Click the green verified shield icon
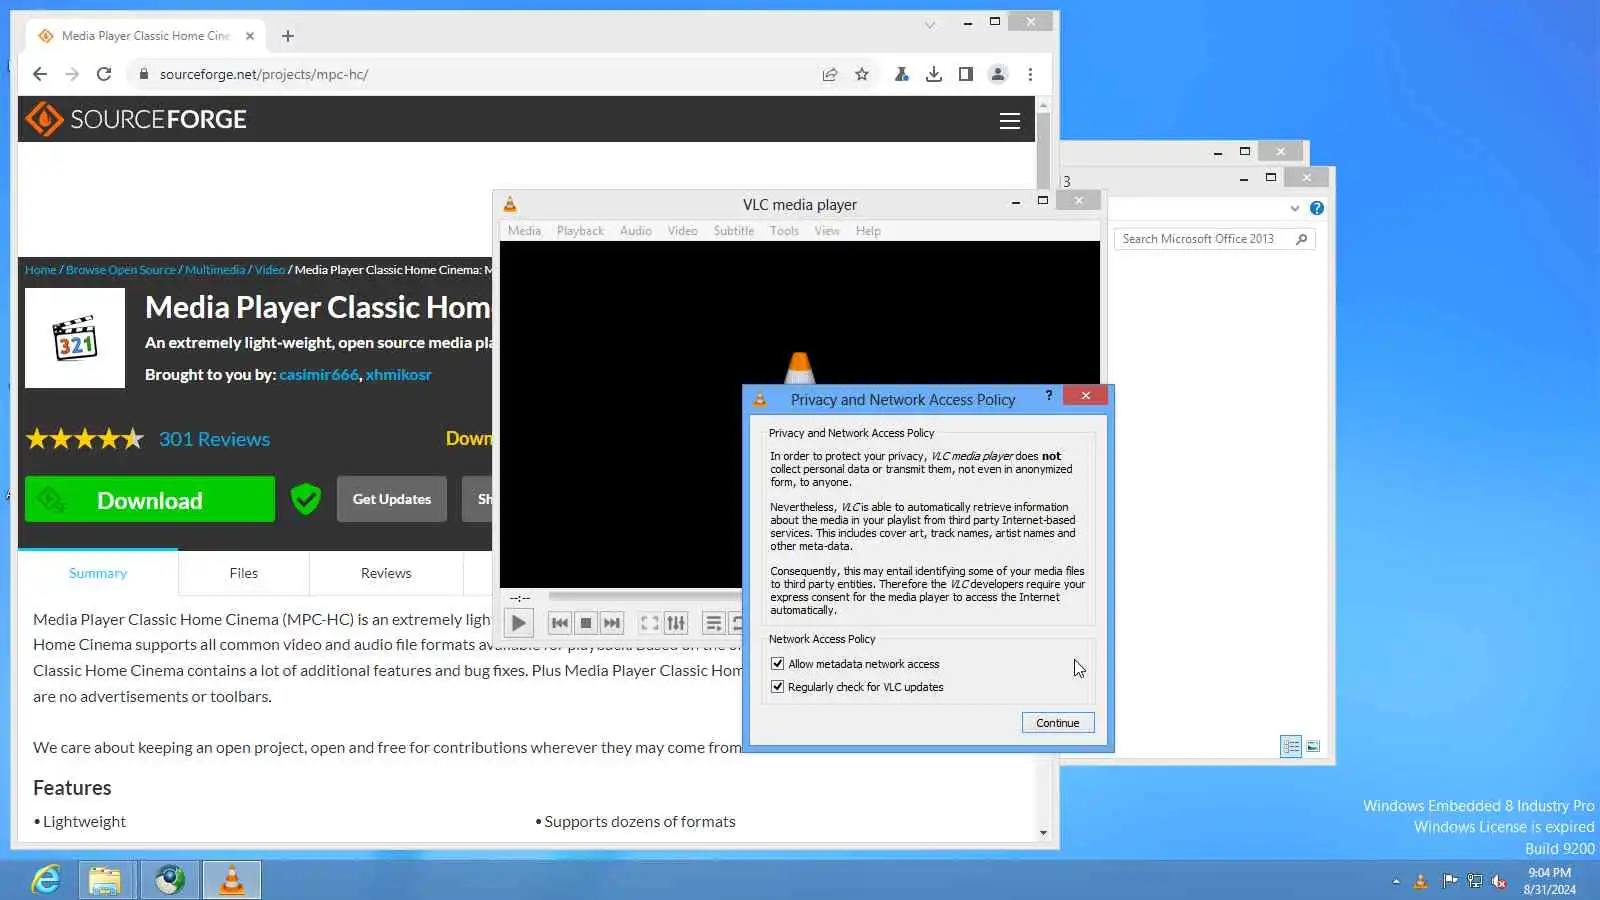This screenshot has height=900, width=1600. [306, 499]
